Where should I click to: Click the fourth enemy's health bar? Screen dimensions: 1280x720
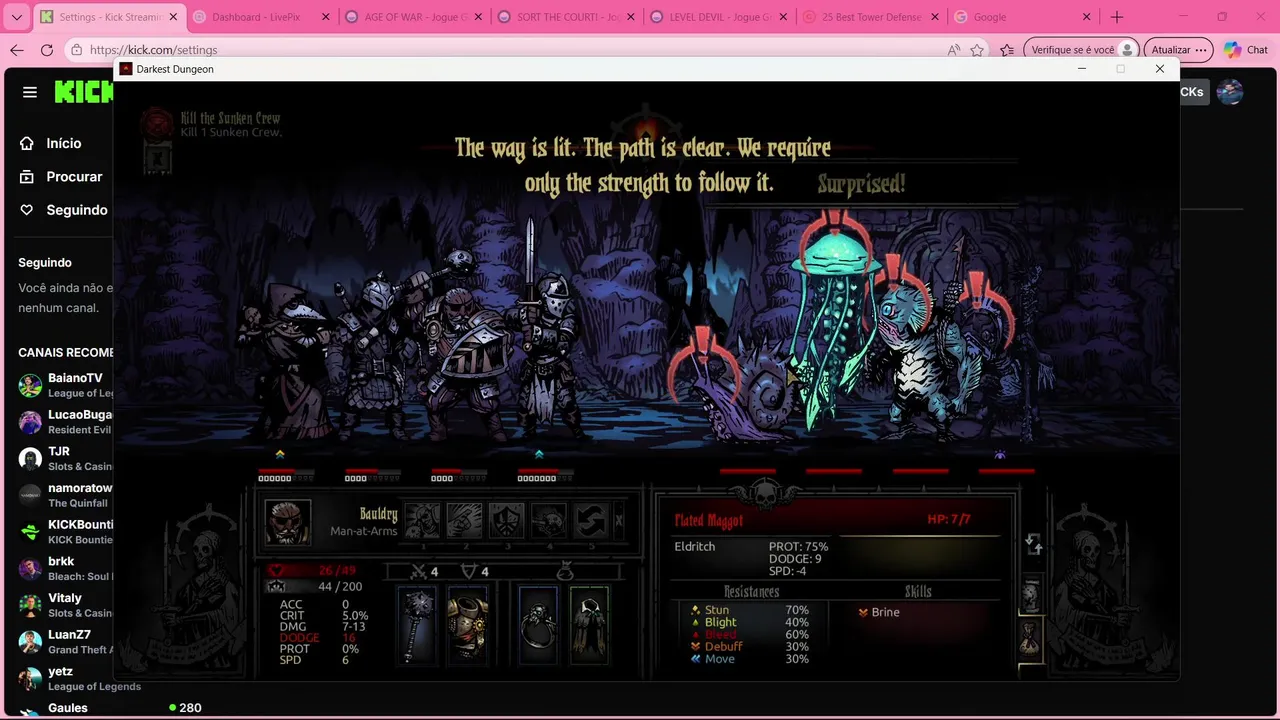(1006, 470)
